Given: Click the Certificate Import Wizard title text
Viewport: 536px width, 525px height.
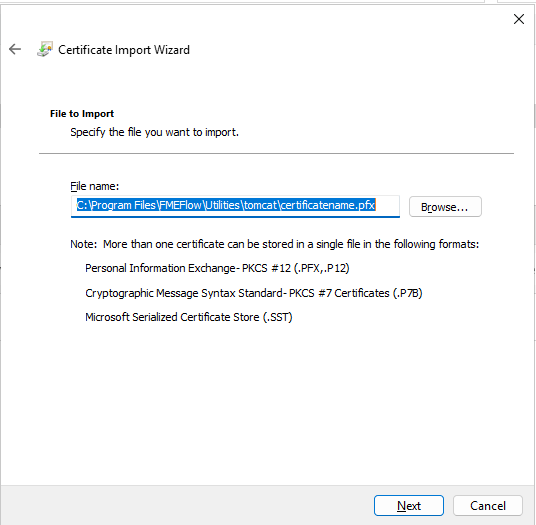Looking at the screenshot, I should pyautogui.click(x=124, y=50).
